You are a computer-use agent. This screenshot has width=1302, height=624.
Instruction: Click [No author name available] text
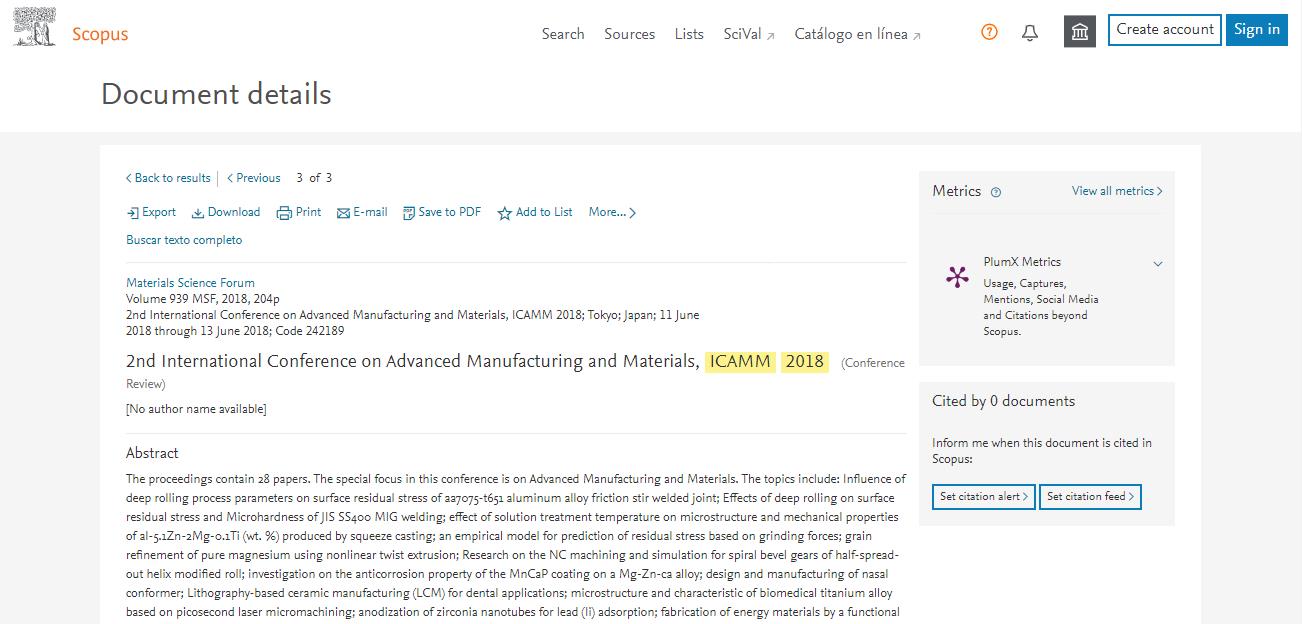(196, 409)
